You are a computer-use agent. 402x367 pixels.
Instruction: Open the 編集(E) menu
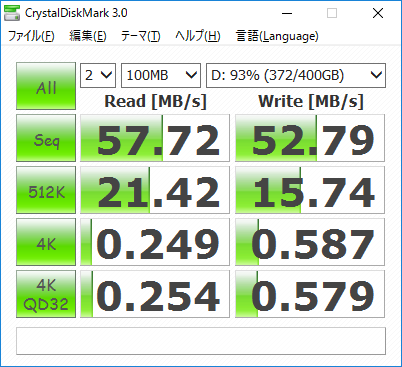(x=88, y=36)
